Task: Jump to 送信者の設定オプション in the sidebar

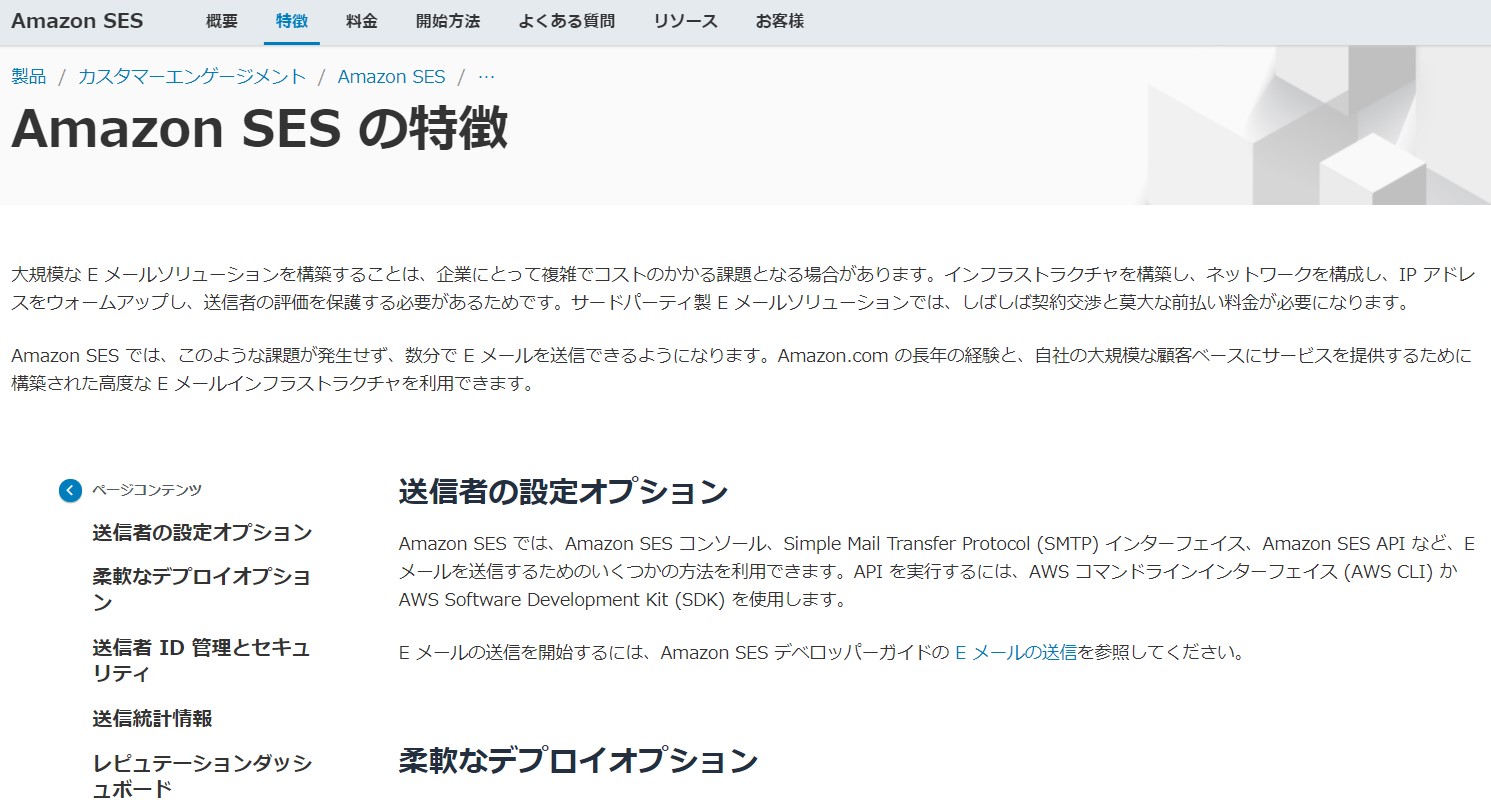Action: click(x=202, y=532)
